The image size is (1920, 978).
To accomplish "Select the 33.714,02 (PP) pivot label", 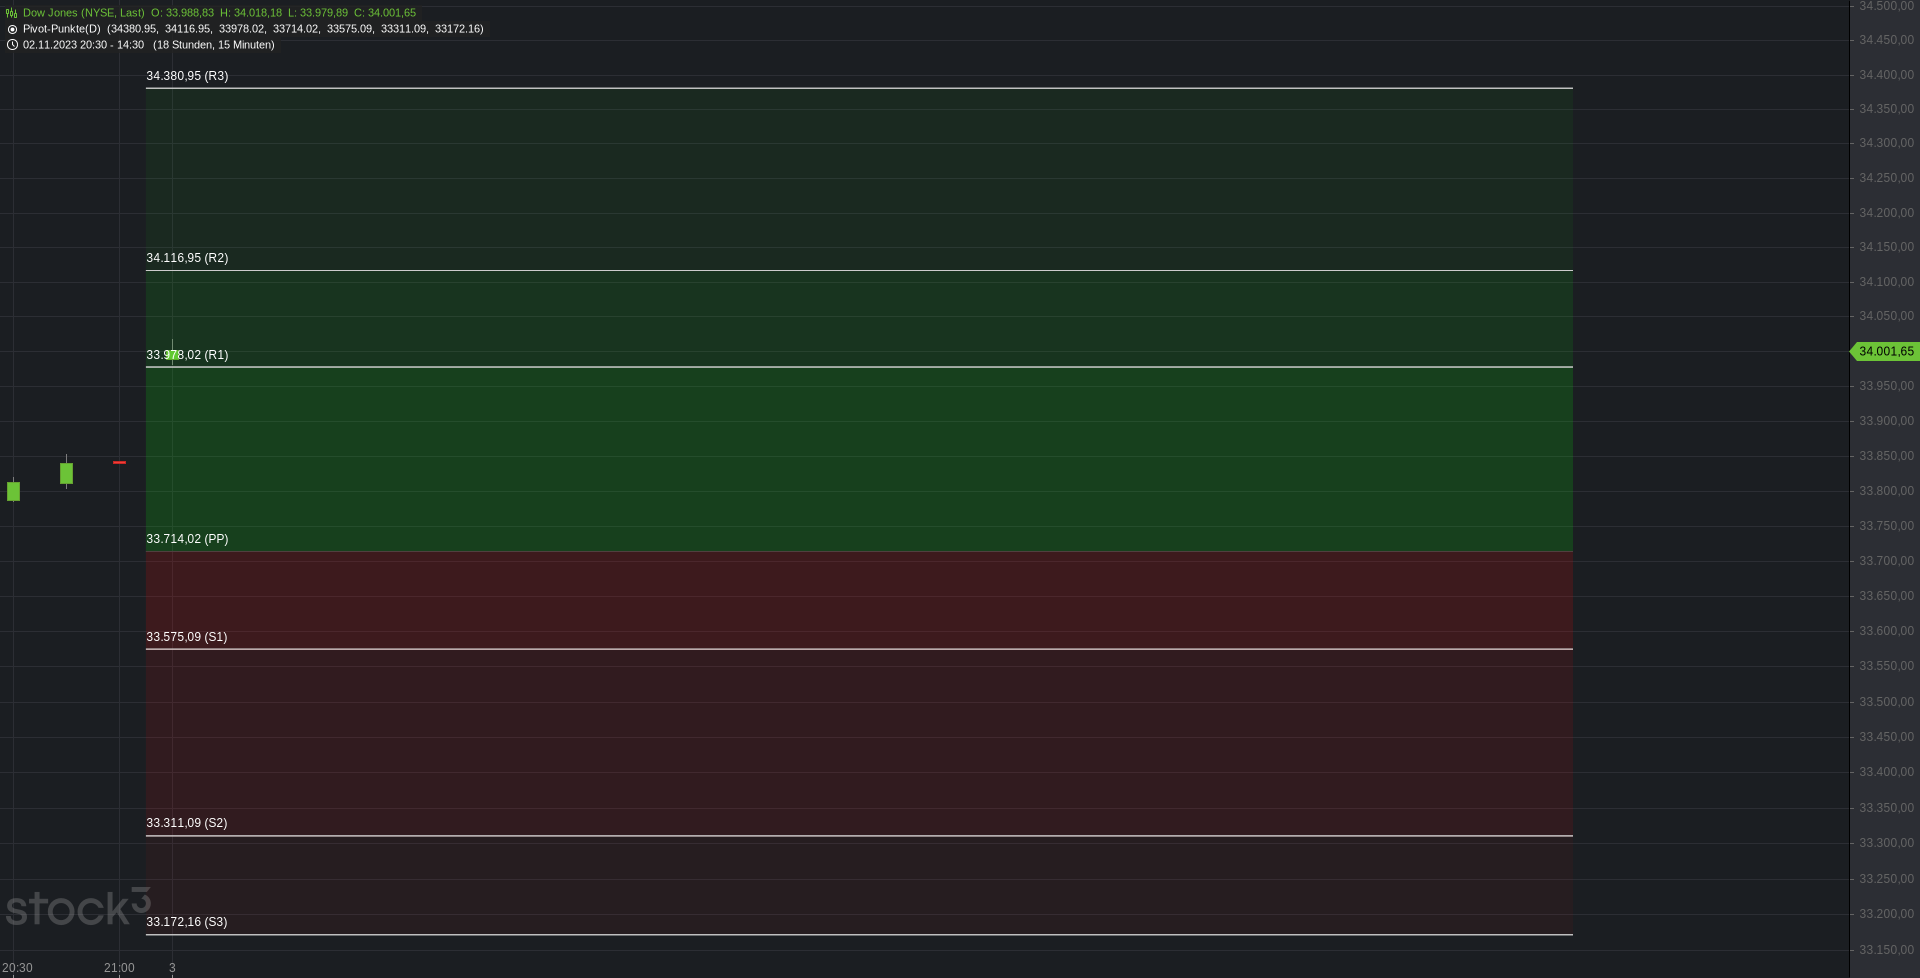I will pos(187,539).
